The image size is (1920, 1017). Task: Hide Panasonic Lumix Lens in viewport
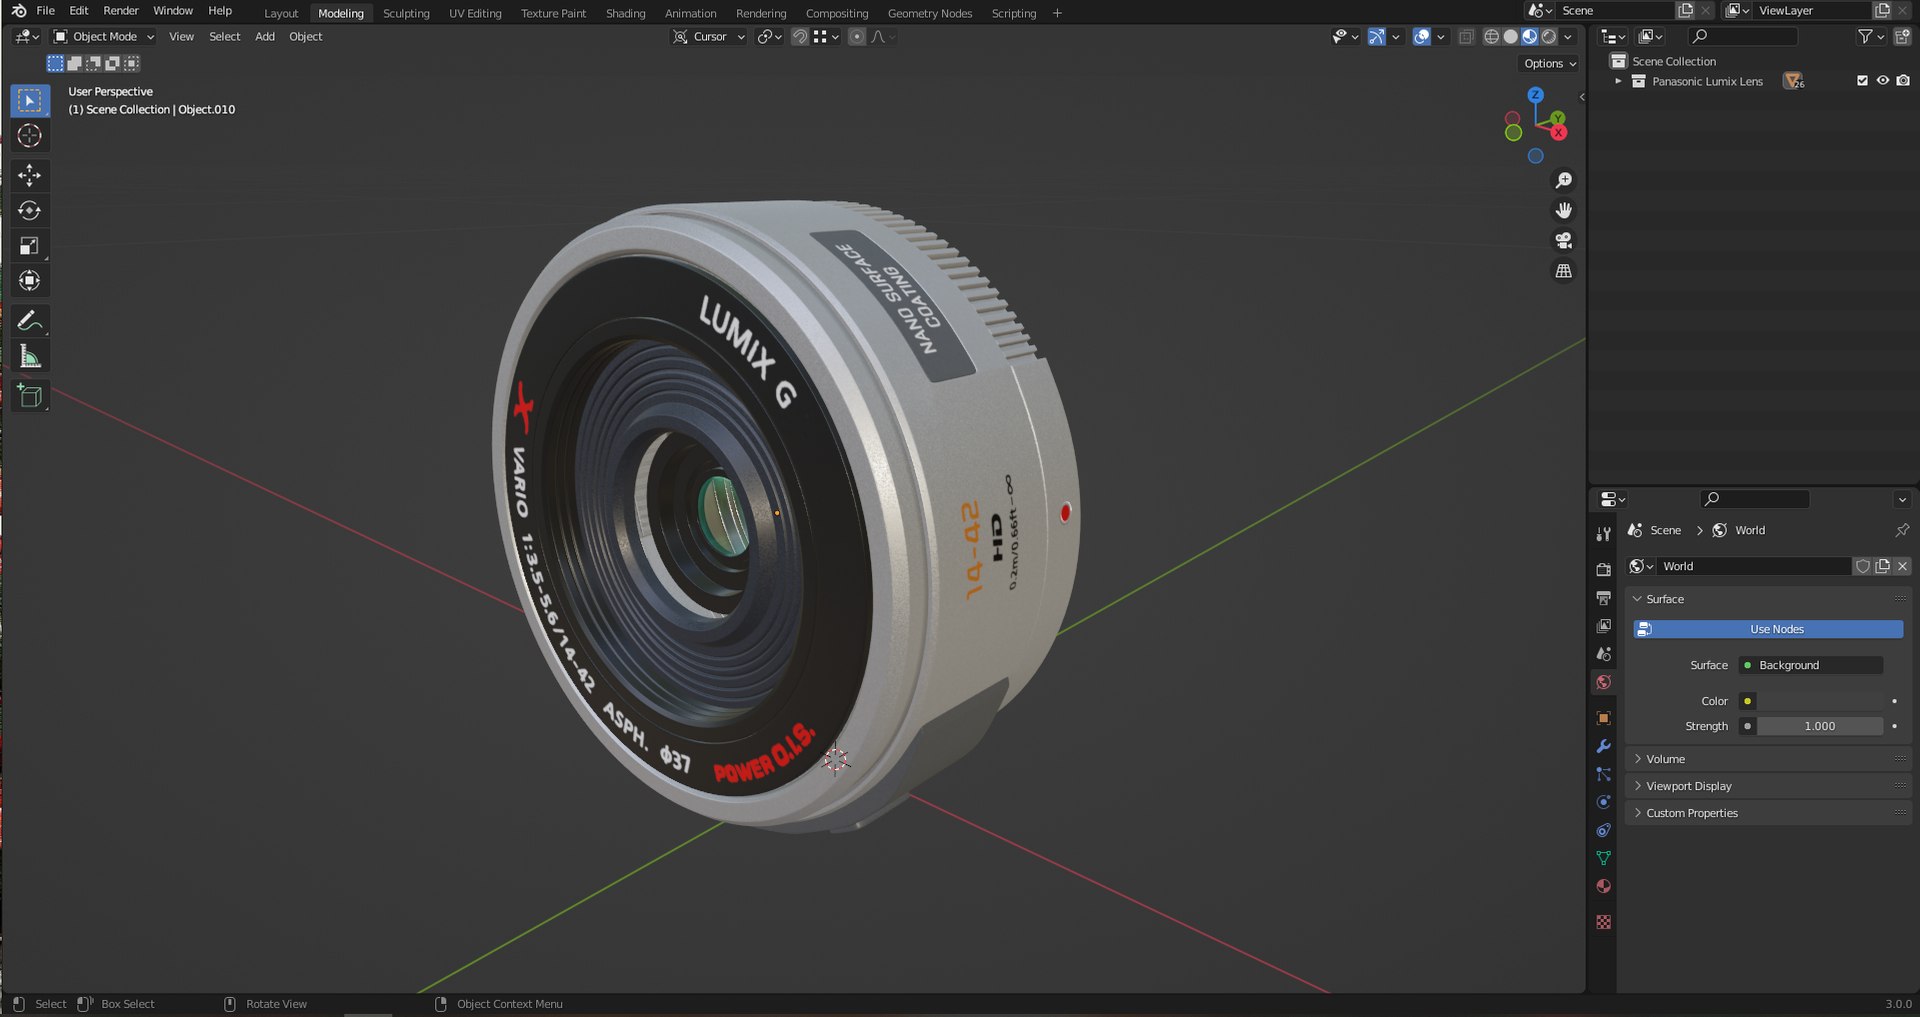pyautogui.click(x=1882, y=81)
